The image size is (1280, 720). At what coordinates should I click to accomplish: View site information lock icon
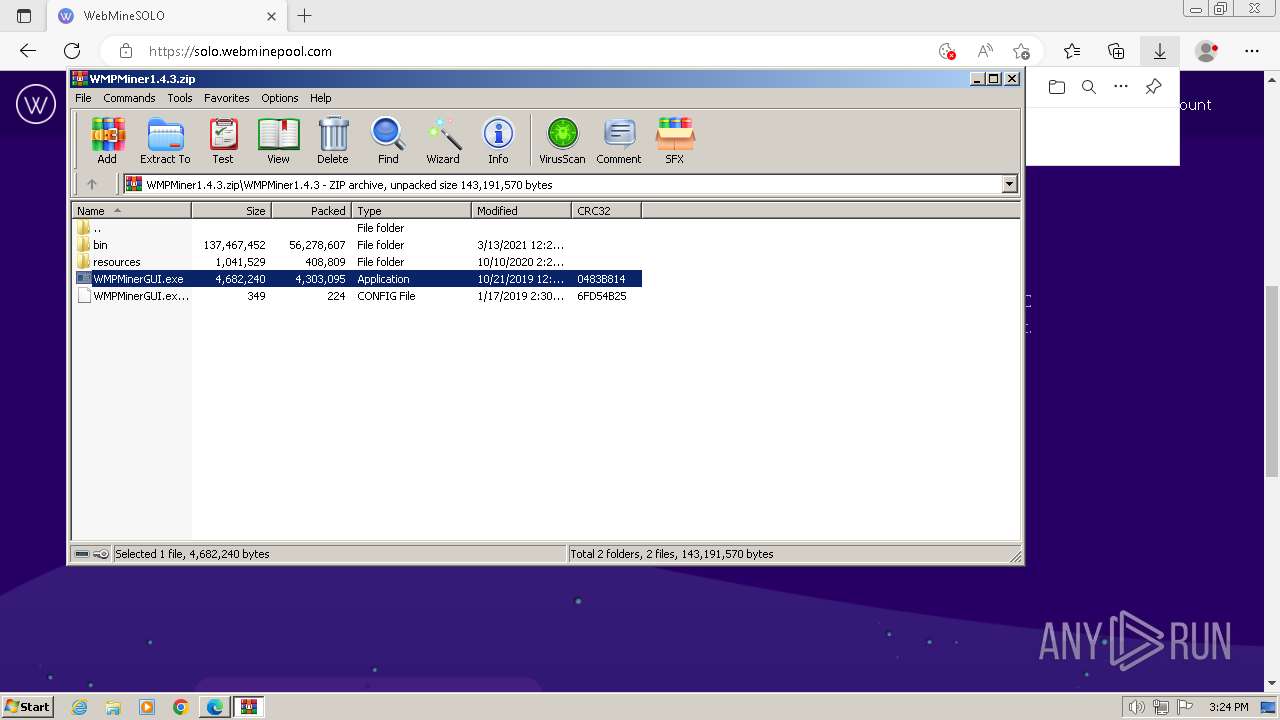point(126,51)
